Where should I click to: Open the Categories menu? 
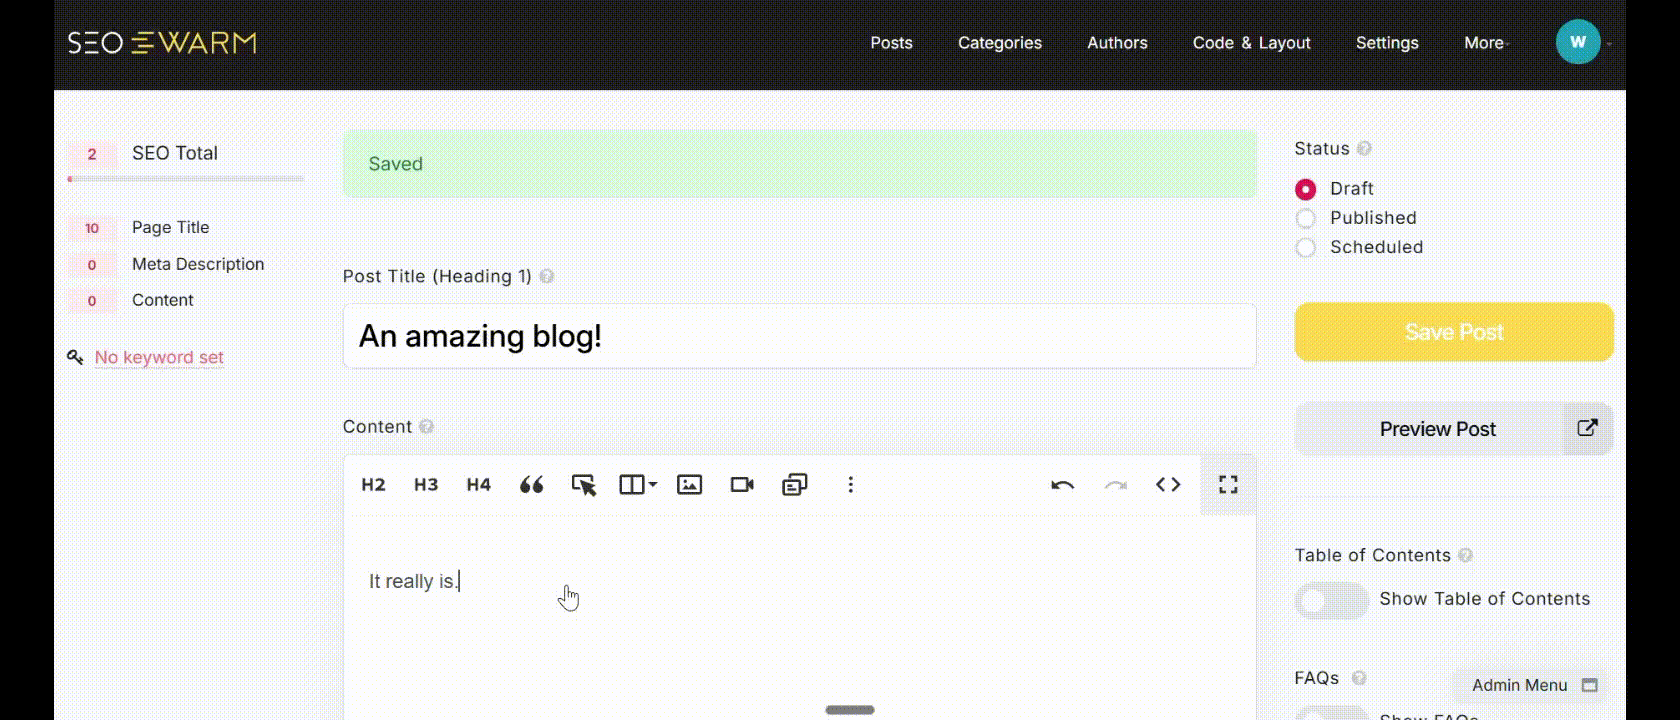coord(1000,43)
